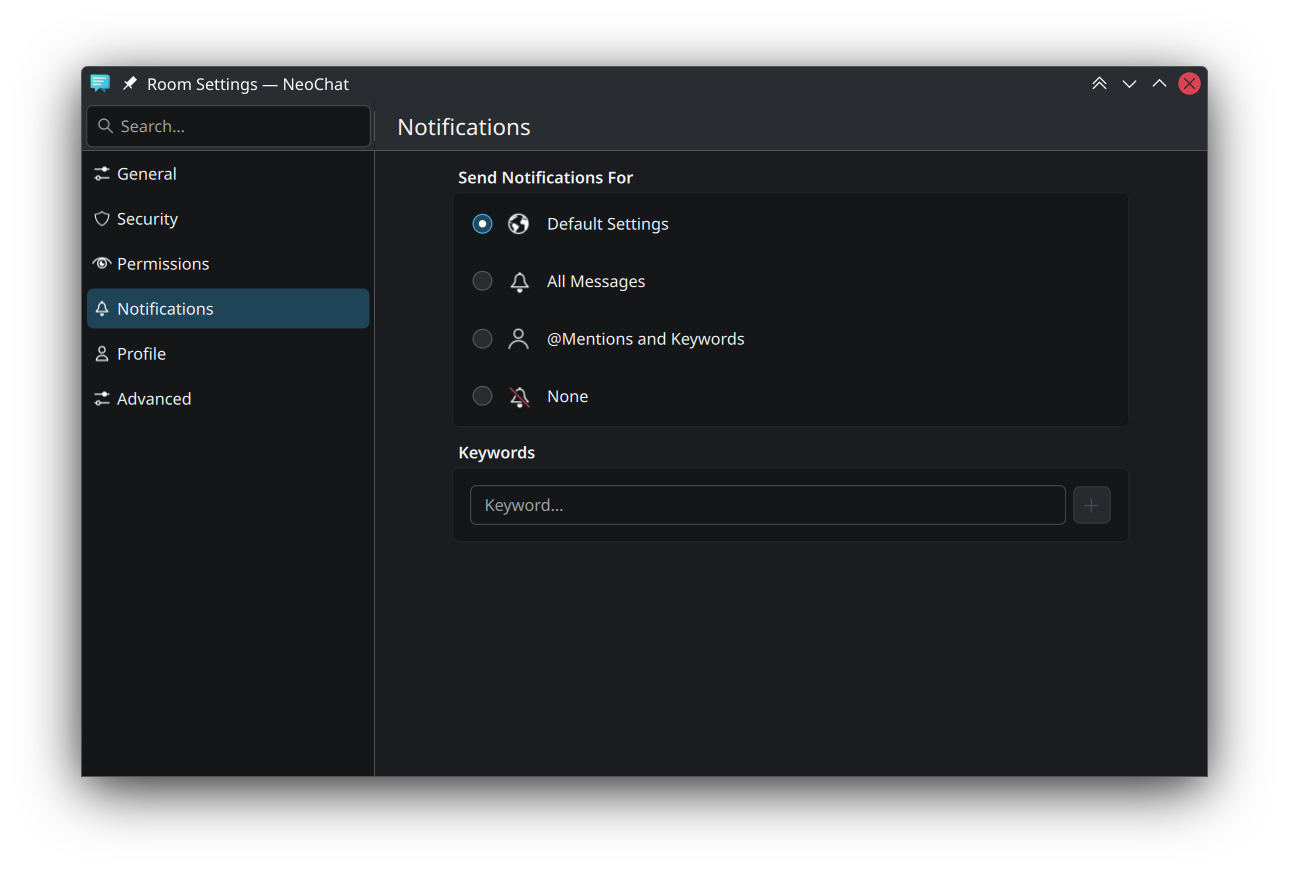Click the bell icon next to All Messages
1290x874 pixels.
point(519,282)
